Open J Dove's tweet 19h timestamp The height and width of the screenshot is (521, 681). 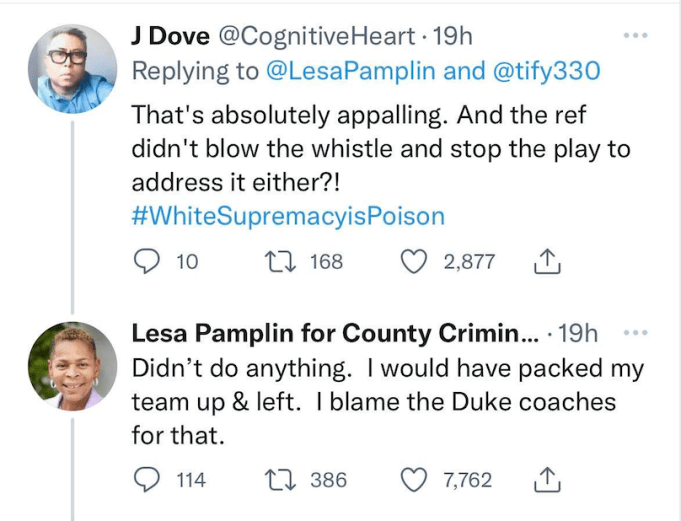[455, 37]
